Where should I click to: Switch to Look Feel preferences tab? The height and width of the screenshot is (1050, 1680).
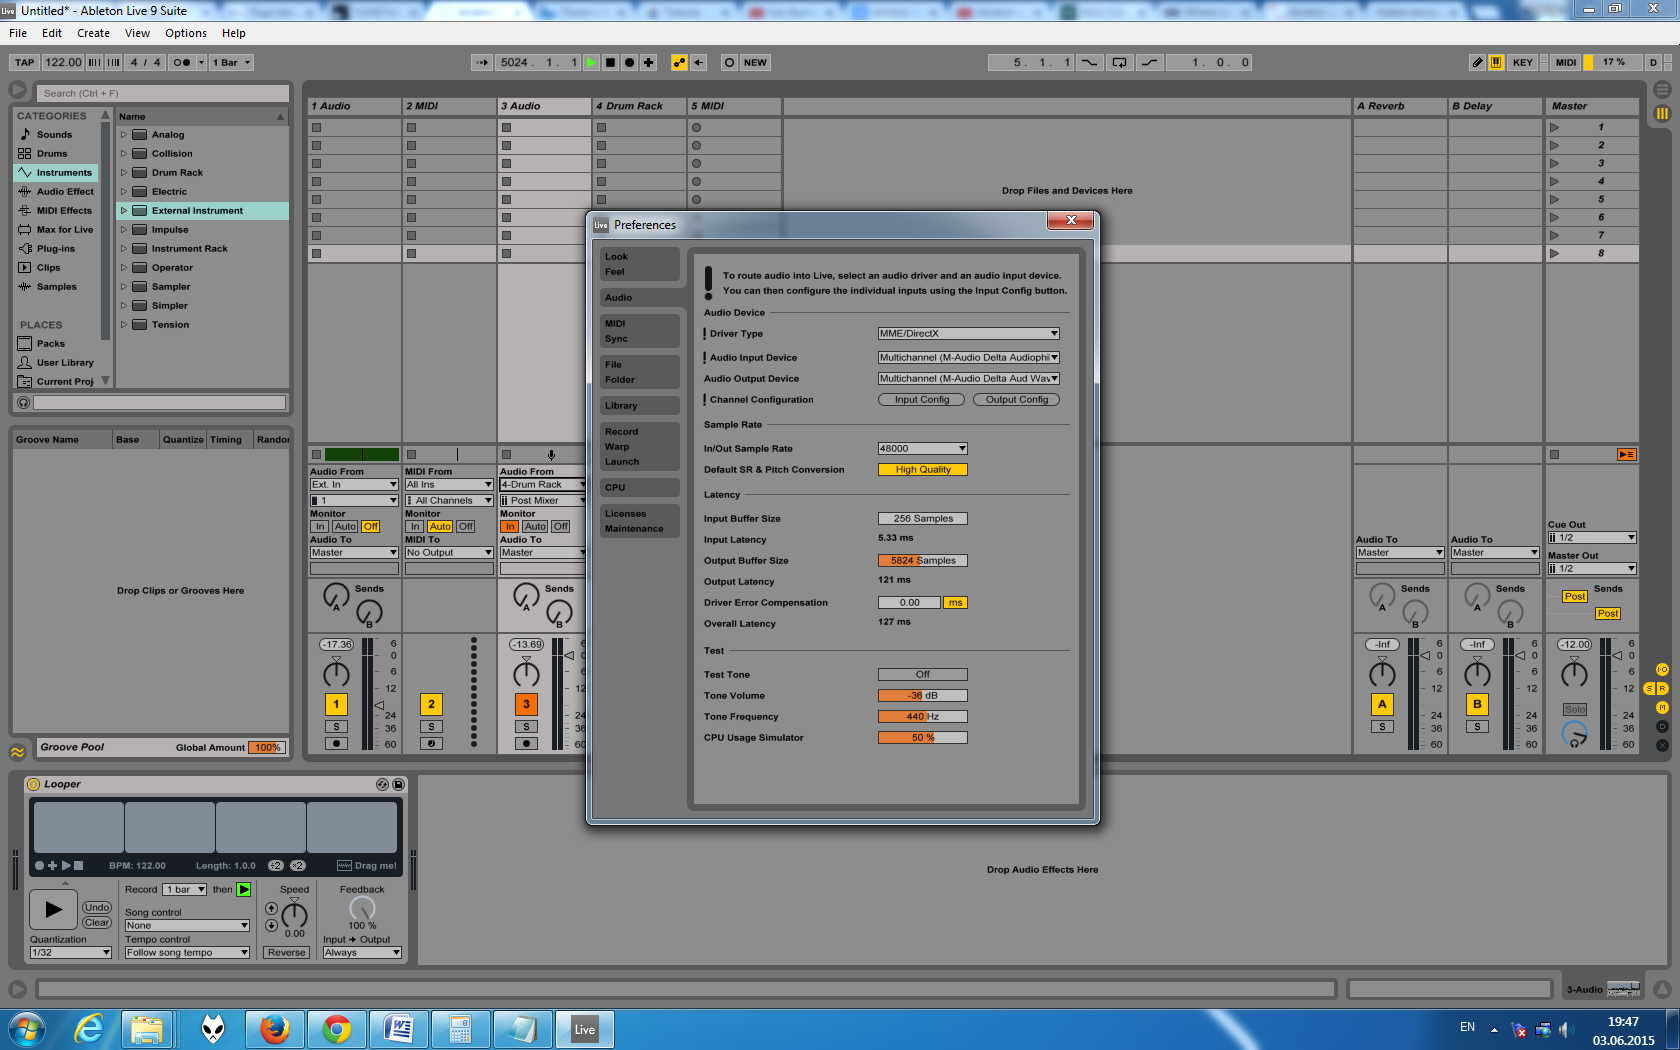640,264
